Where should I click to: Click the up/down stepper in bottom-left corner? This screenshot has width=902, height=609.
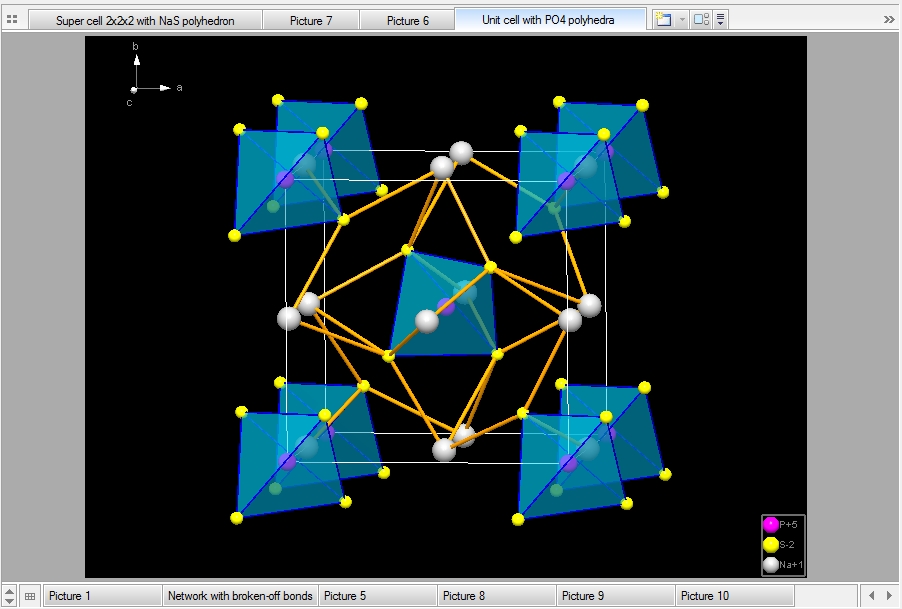tap(10, 596)
